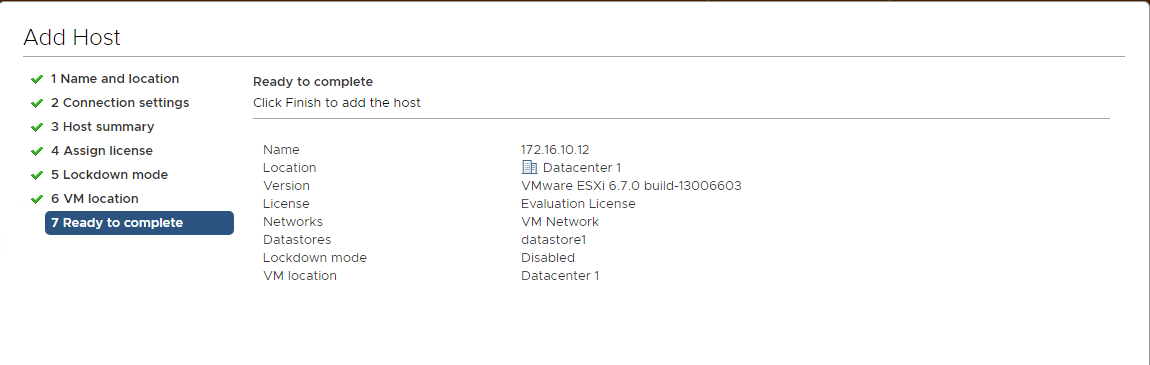Click the checkmark beside Connection settings
This screenshot has height=365, width=1150.
click(37, 103)
